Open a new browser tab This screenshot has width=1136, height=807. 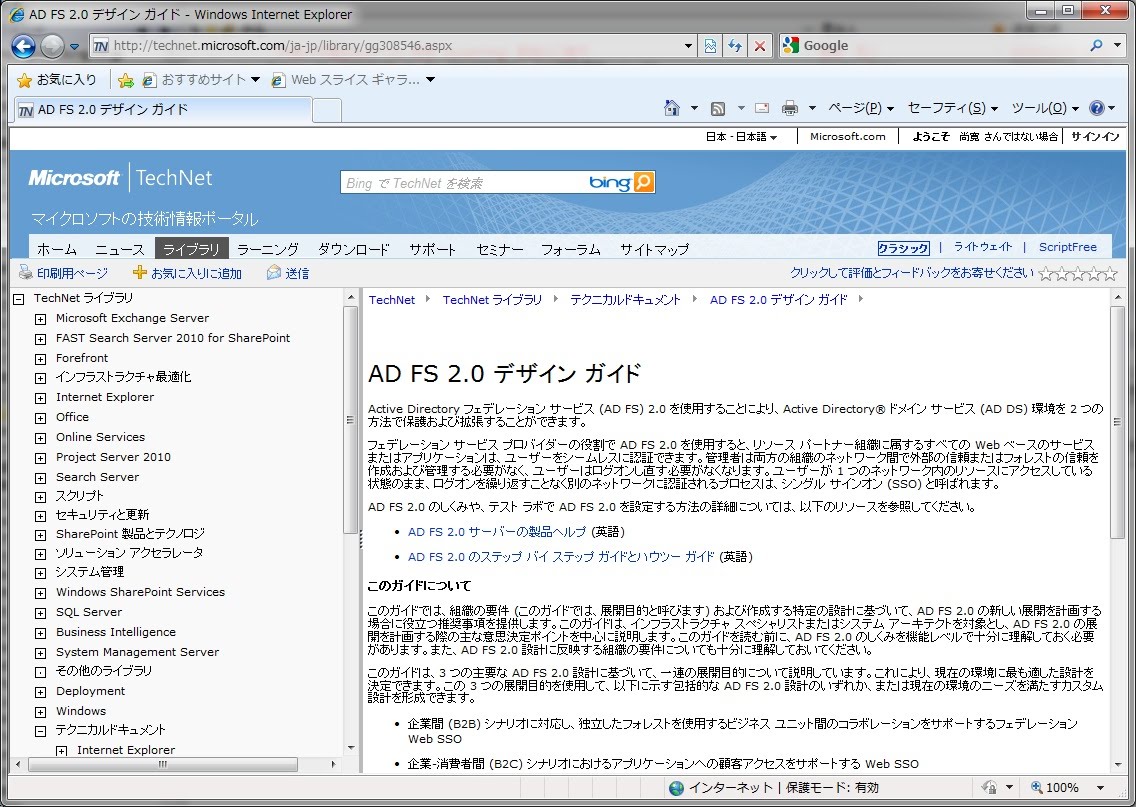click(x=327, y=110)
